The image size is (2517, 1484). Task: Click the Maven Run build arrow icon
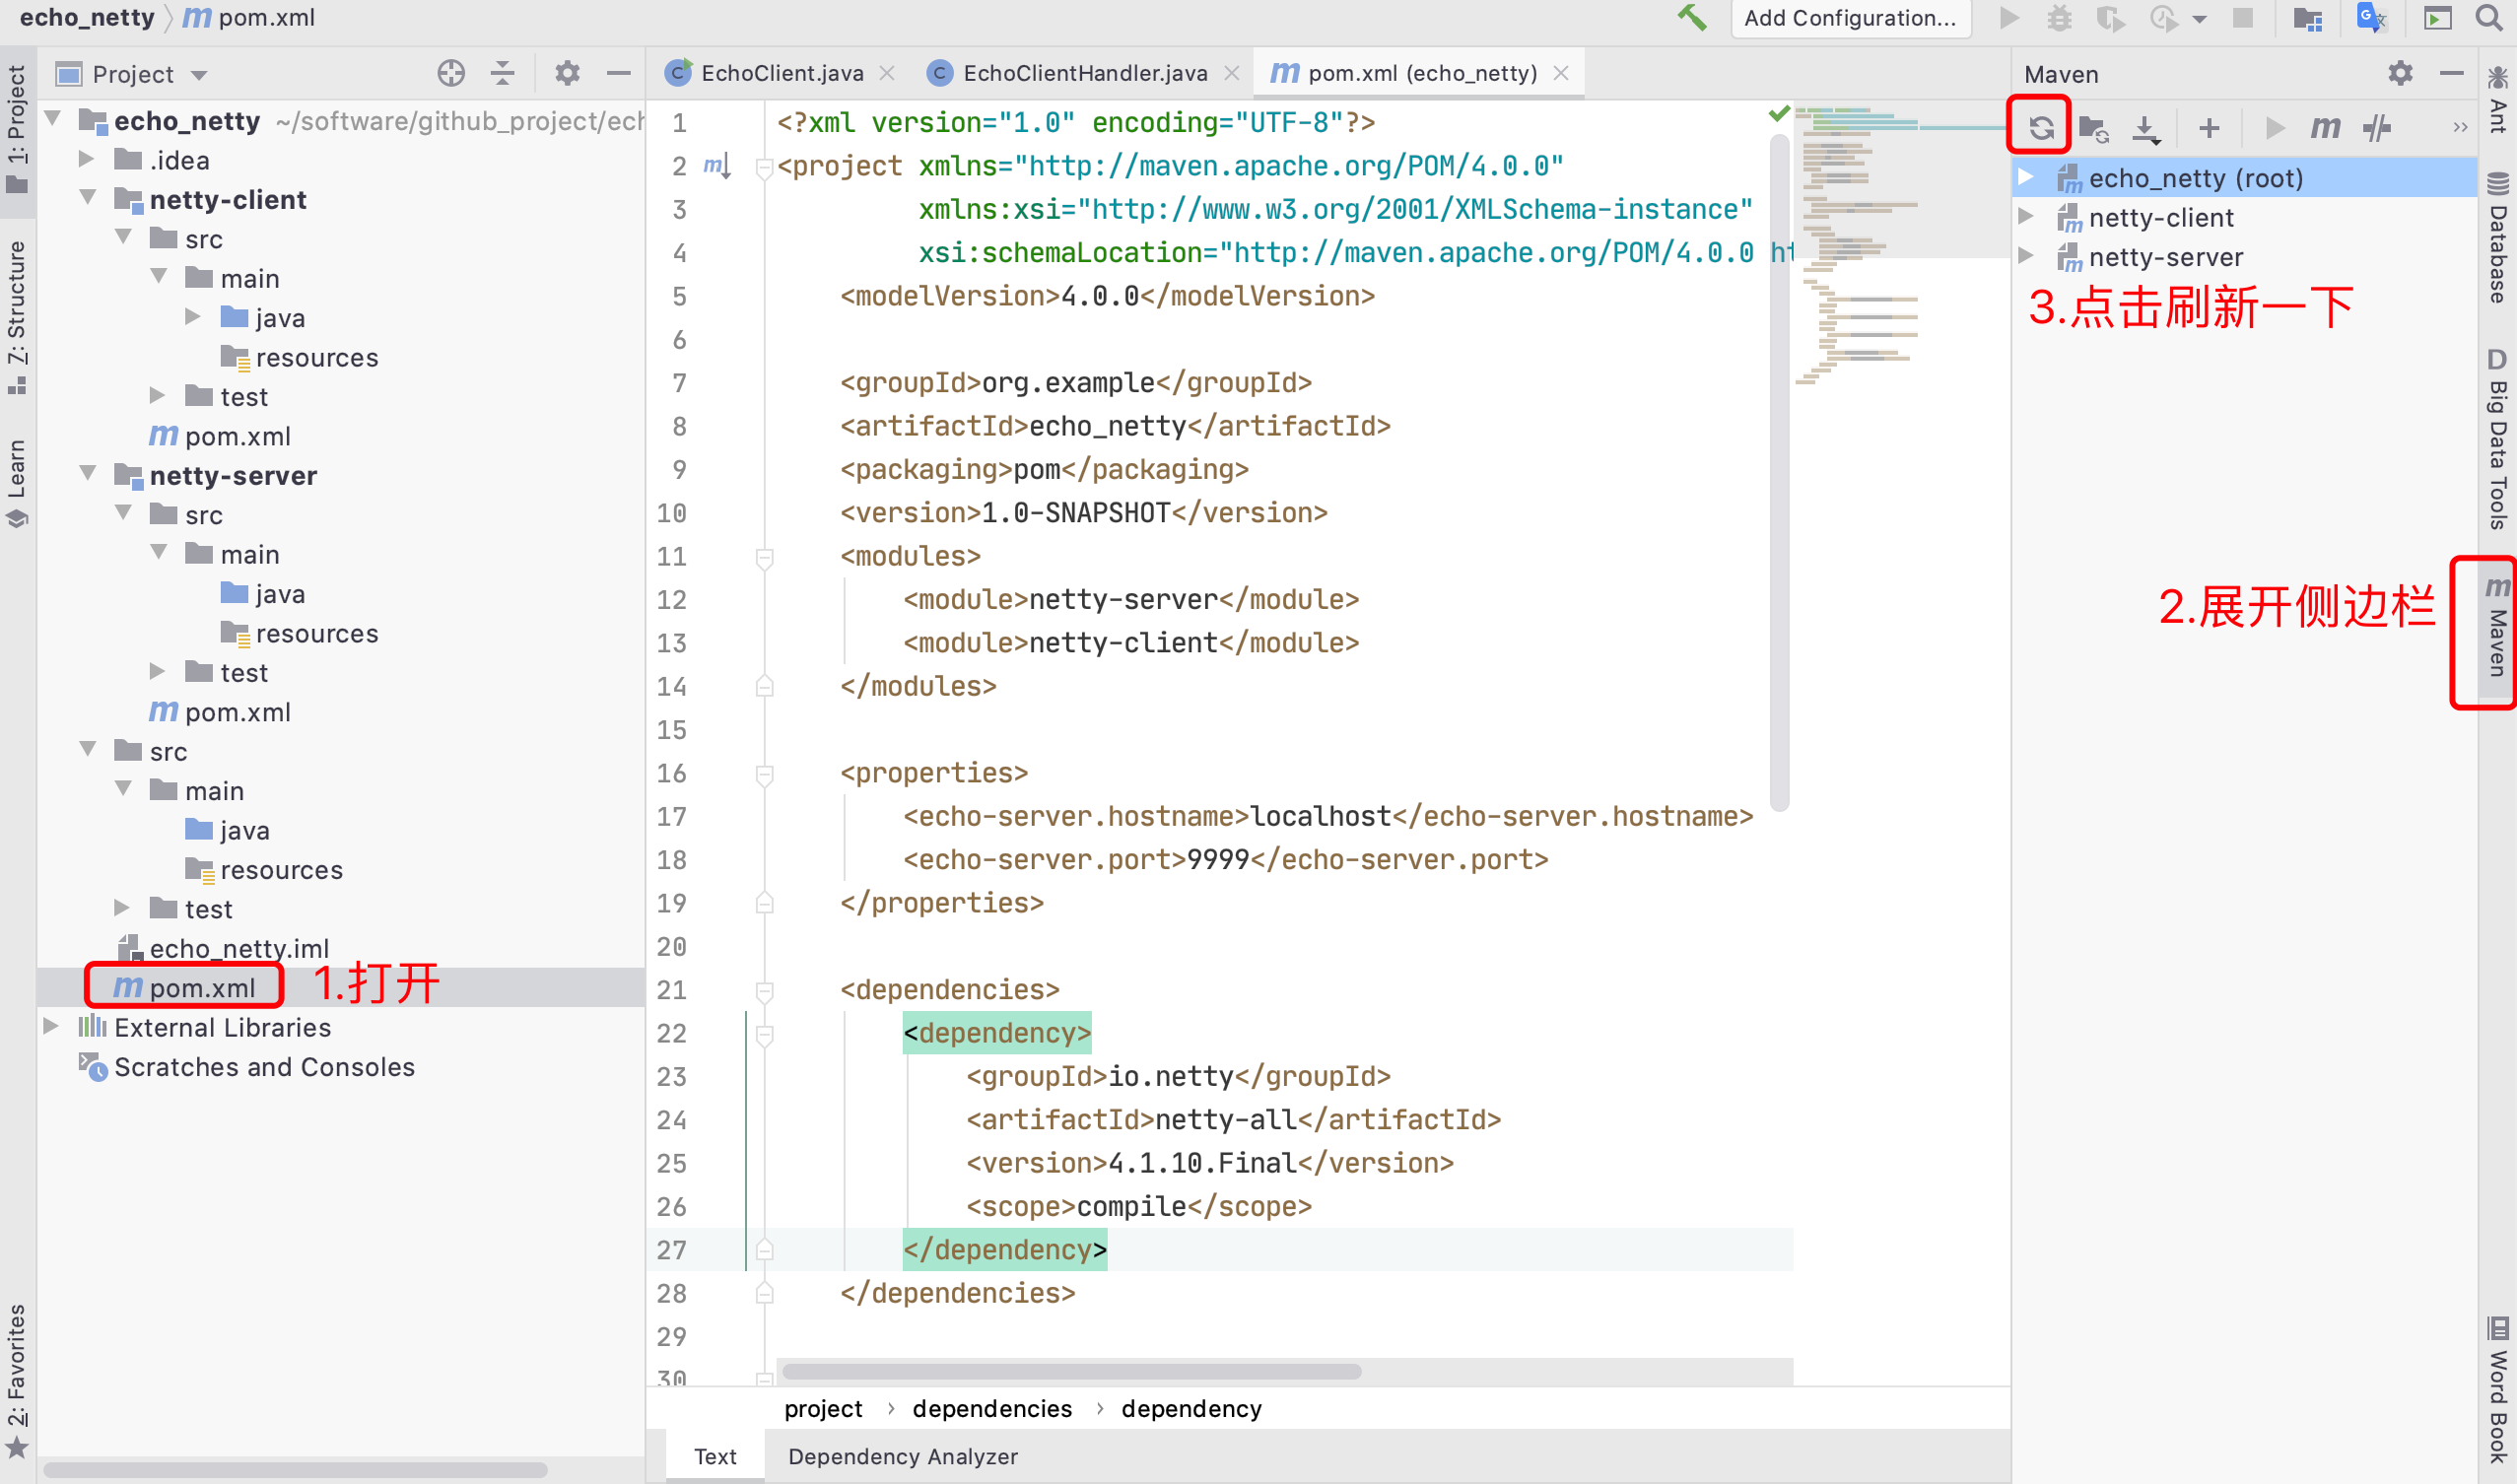[2274, 127]
